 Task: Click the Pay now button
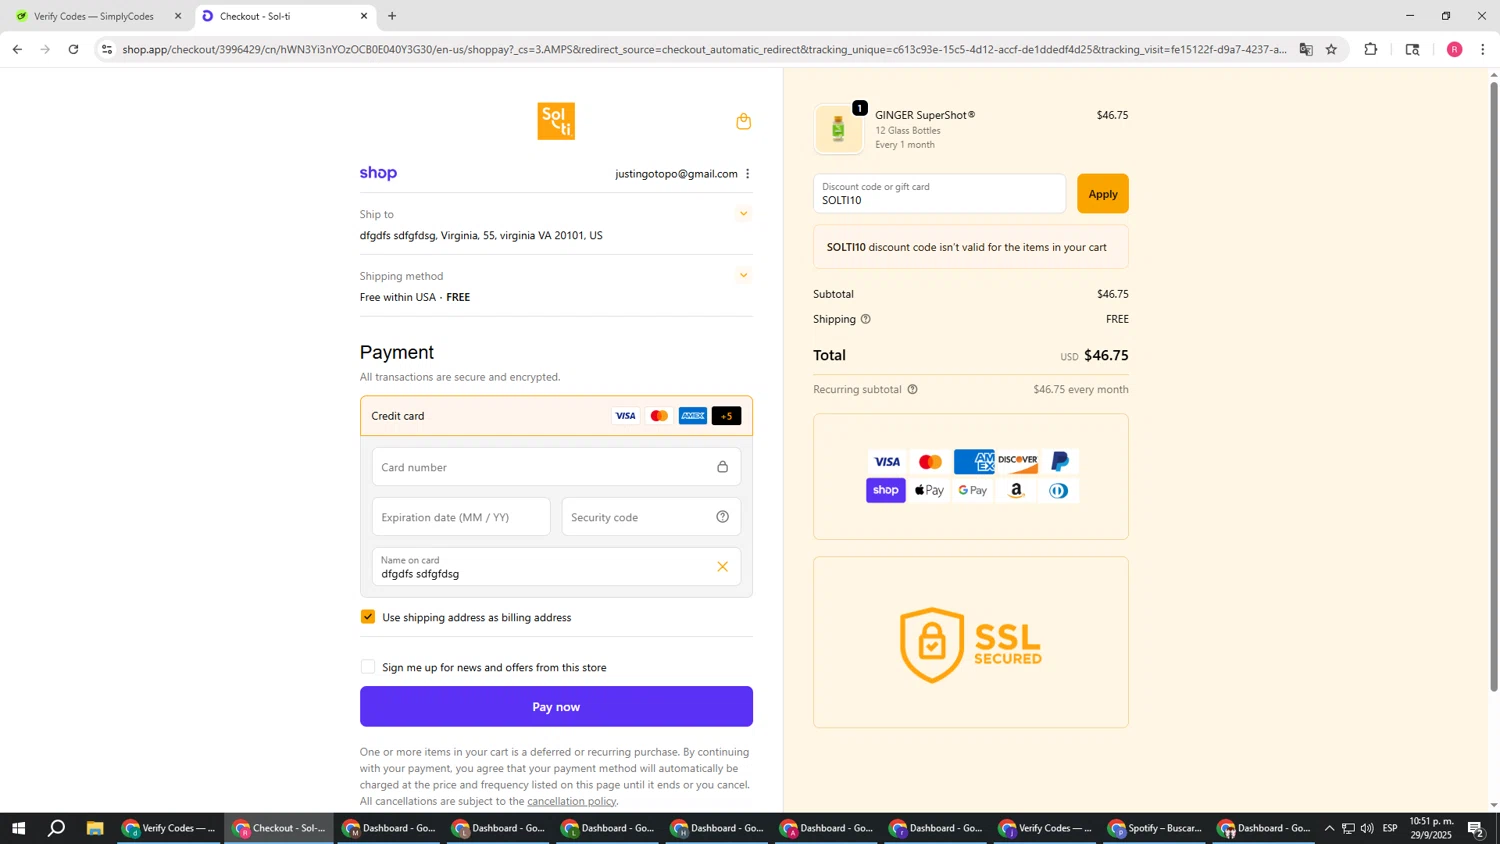pyautogui.click(x=556, y=707)
